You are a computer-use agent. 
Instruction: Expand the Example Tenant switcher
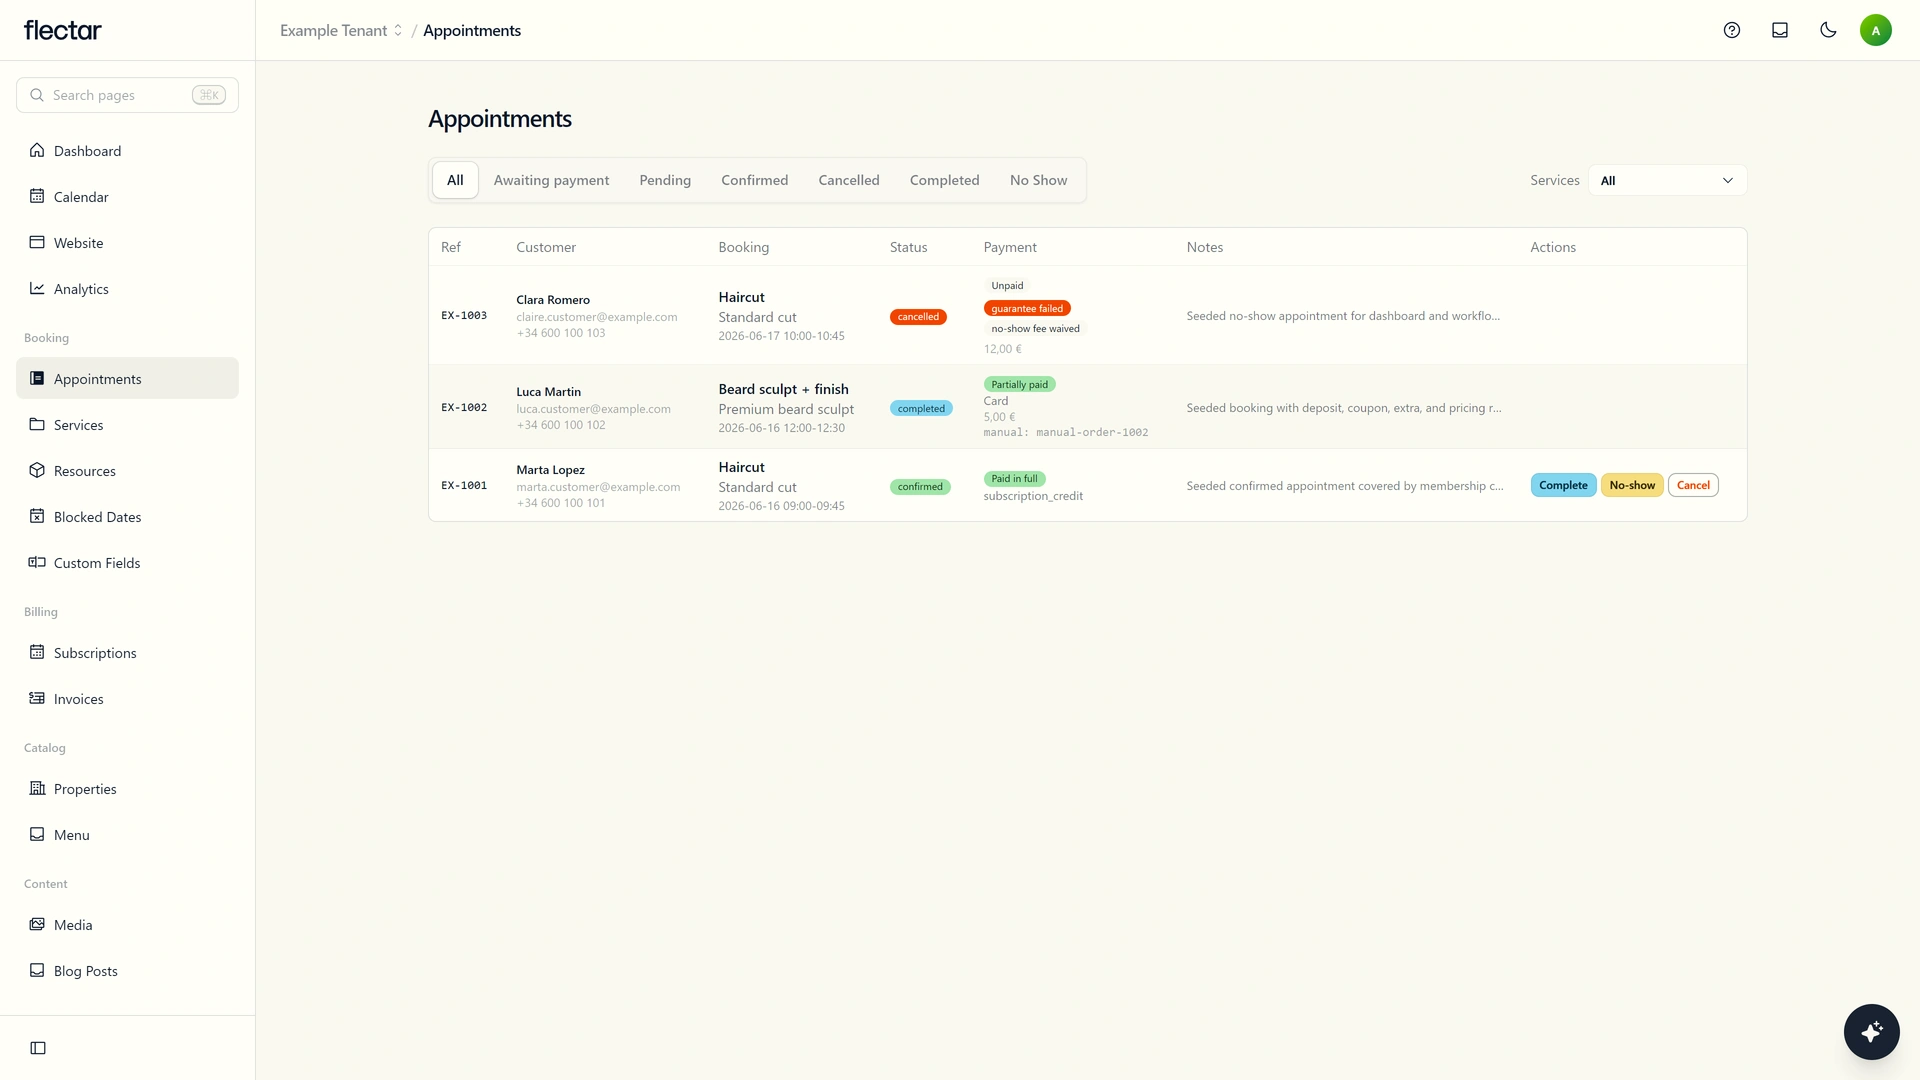(x=341, y=31)
